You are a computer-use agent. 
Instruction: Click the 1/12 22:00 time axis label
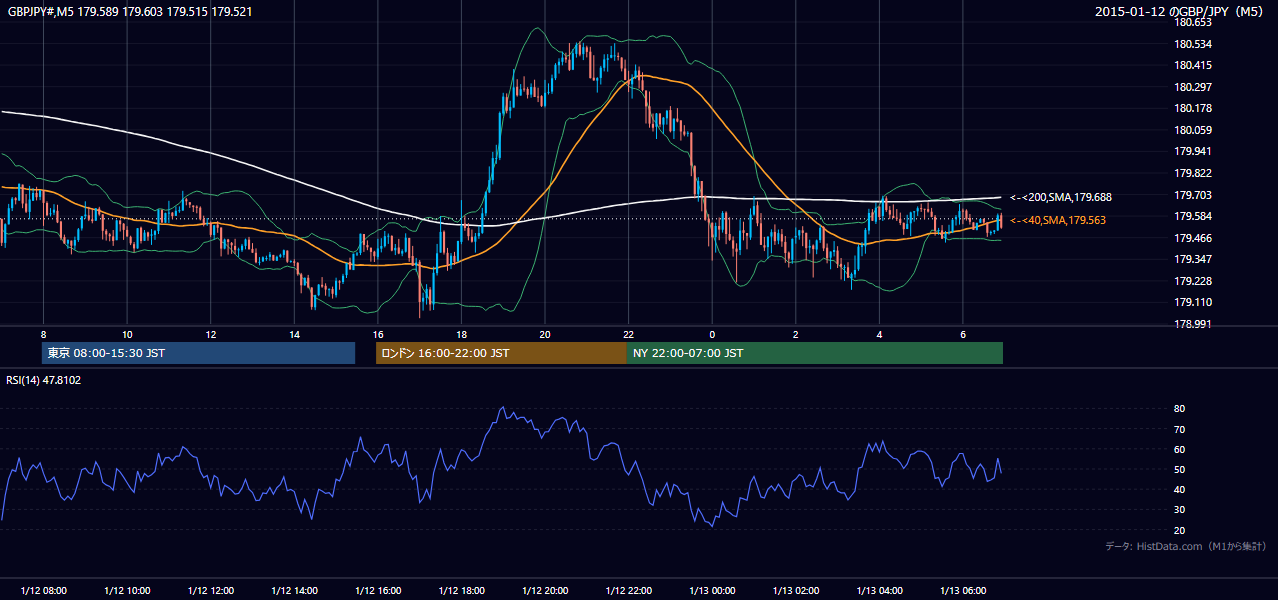(629, 590)
